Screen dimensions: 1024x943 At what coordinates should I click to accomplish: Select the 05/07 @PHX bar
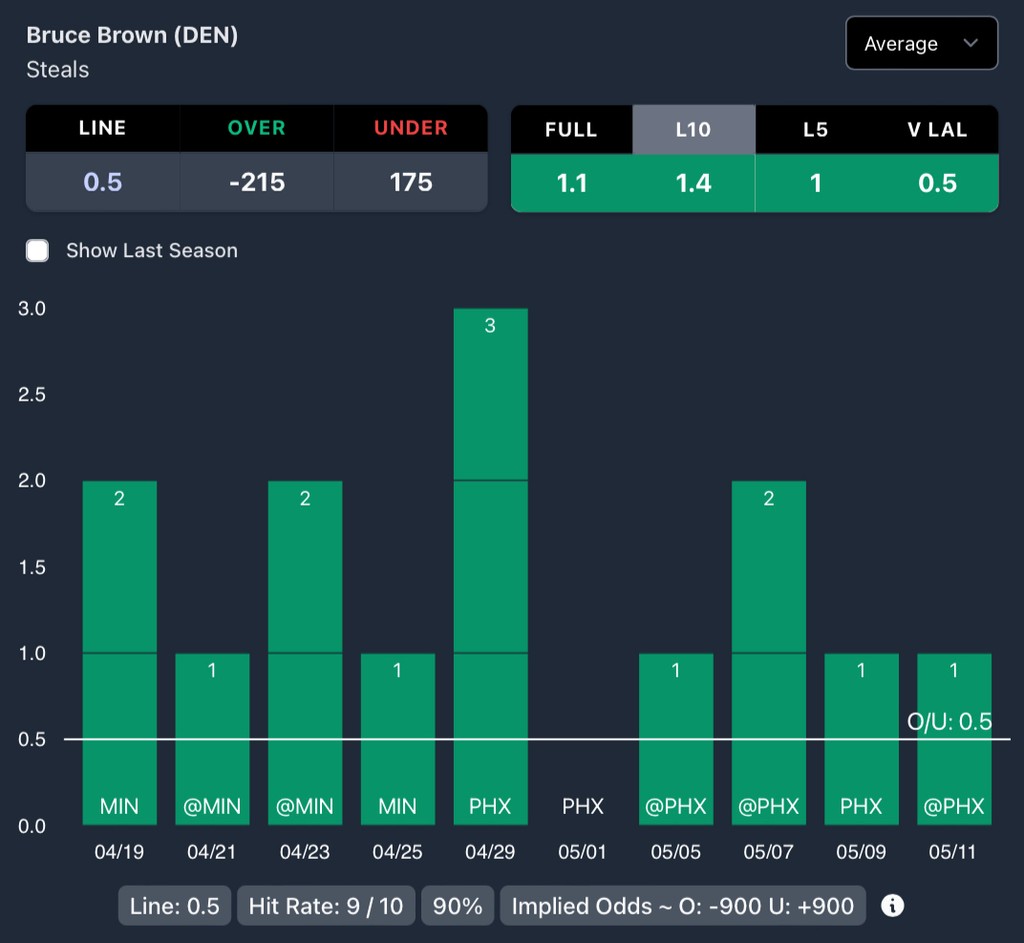[769, 653]
